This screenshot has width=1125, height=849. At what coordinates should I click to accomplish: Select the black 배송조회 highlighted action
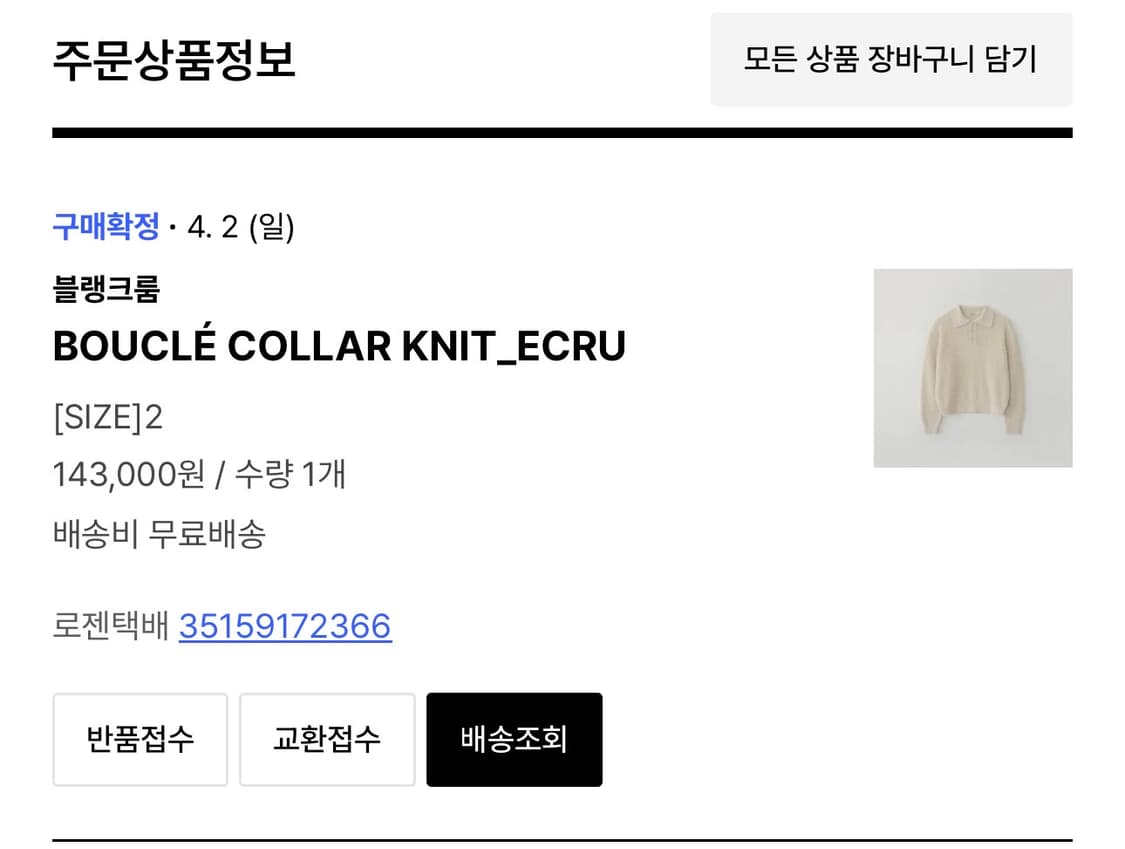tap(513, 739)
